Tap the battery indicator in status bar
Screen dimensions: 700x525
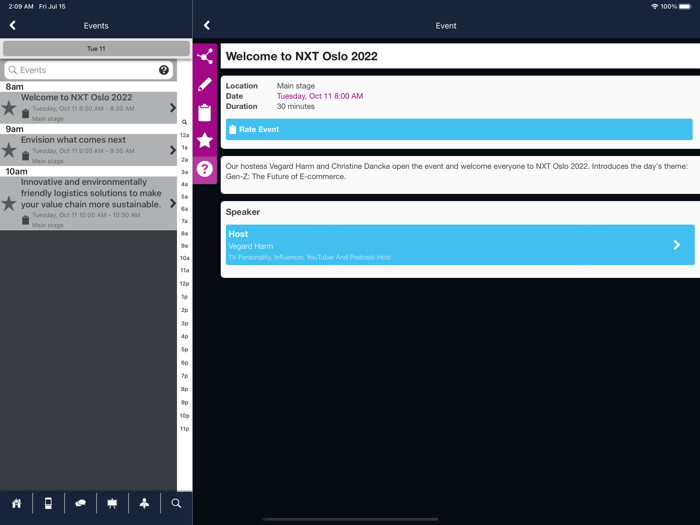click(x=686, y=6)
